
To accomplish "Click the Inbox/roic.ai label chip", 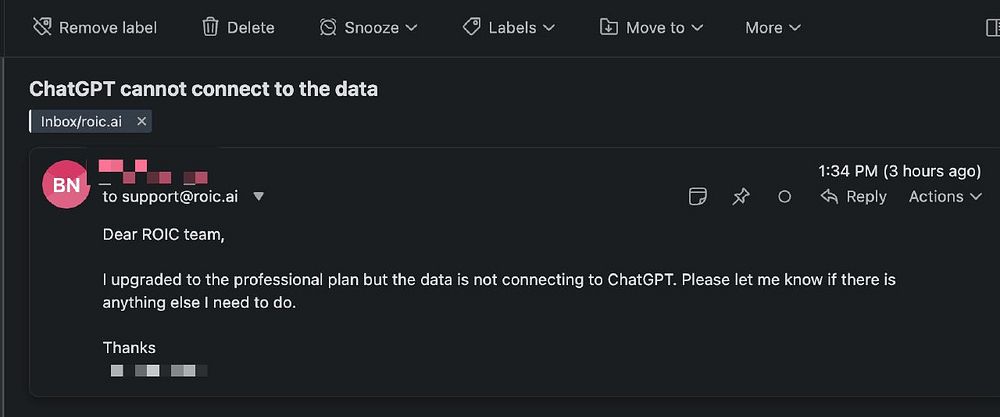I will coord(81,122).
